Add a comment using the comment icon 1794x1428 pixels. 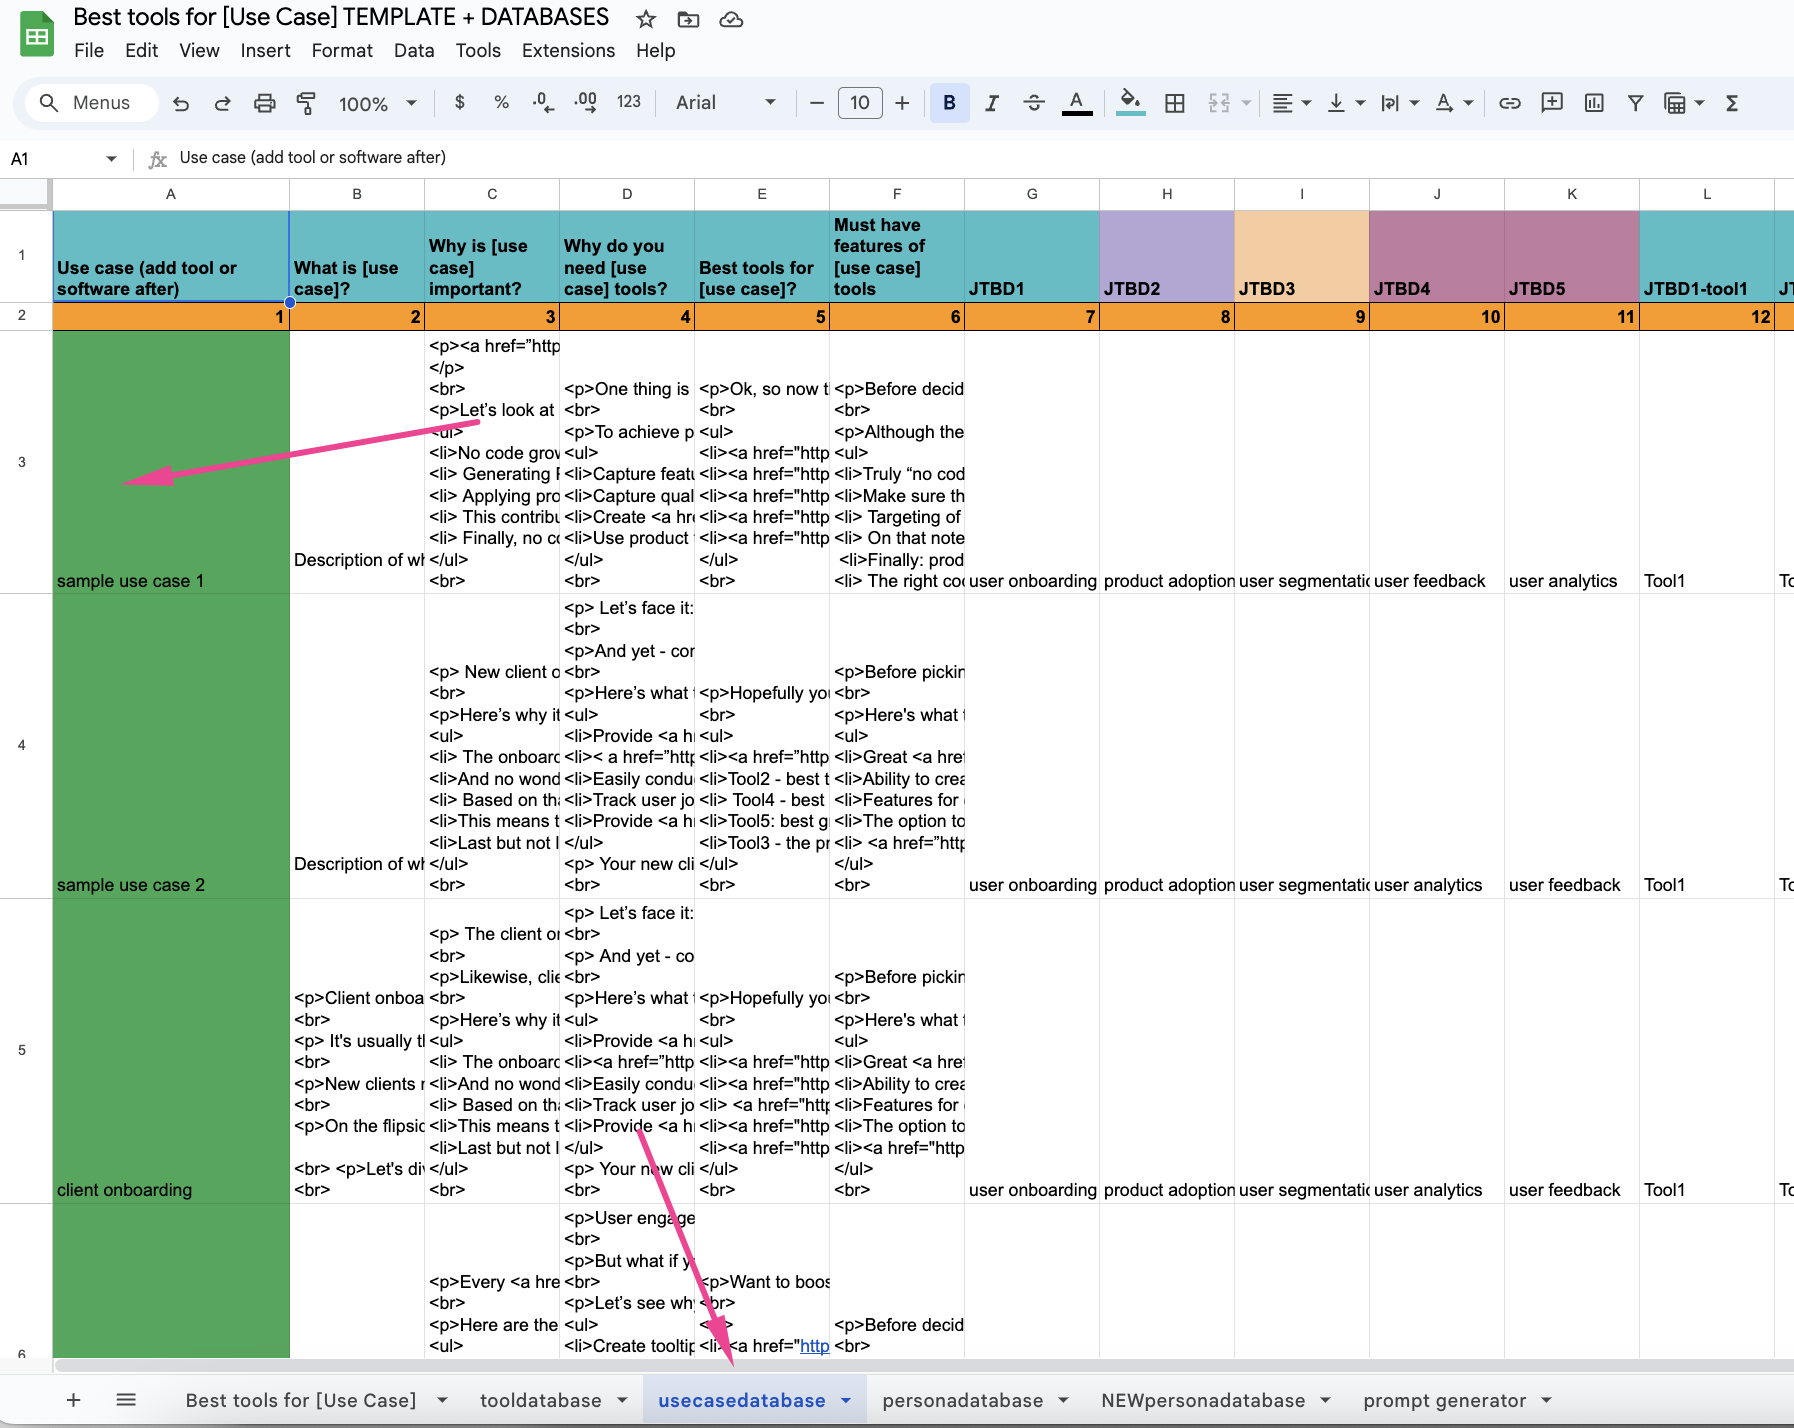tap(1552, 103)
